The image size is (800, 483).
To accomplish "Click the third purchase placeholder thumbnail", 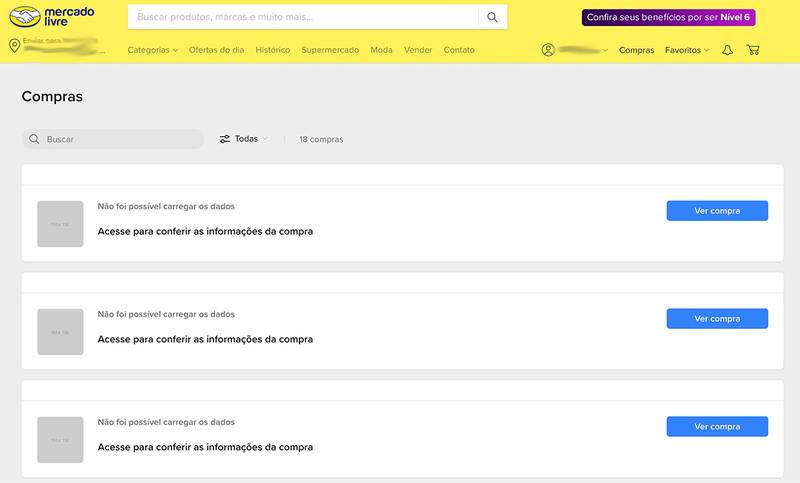I will click(x=60, y=440).
